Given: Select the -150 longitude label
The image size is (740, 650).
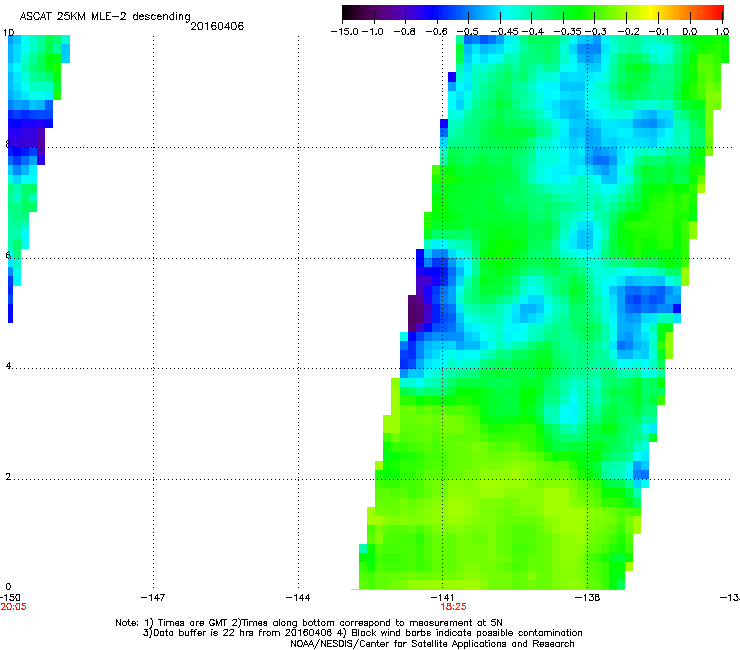Looking at the screenshot, I should coord(10,598).
